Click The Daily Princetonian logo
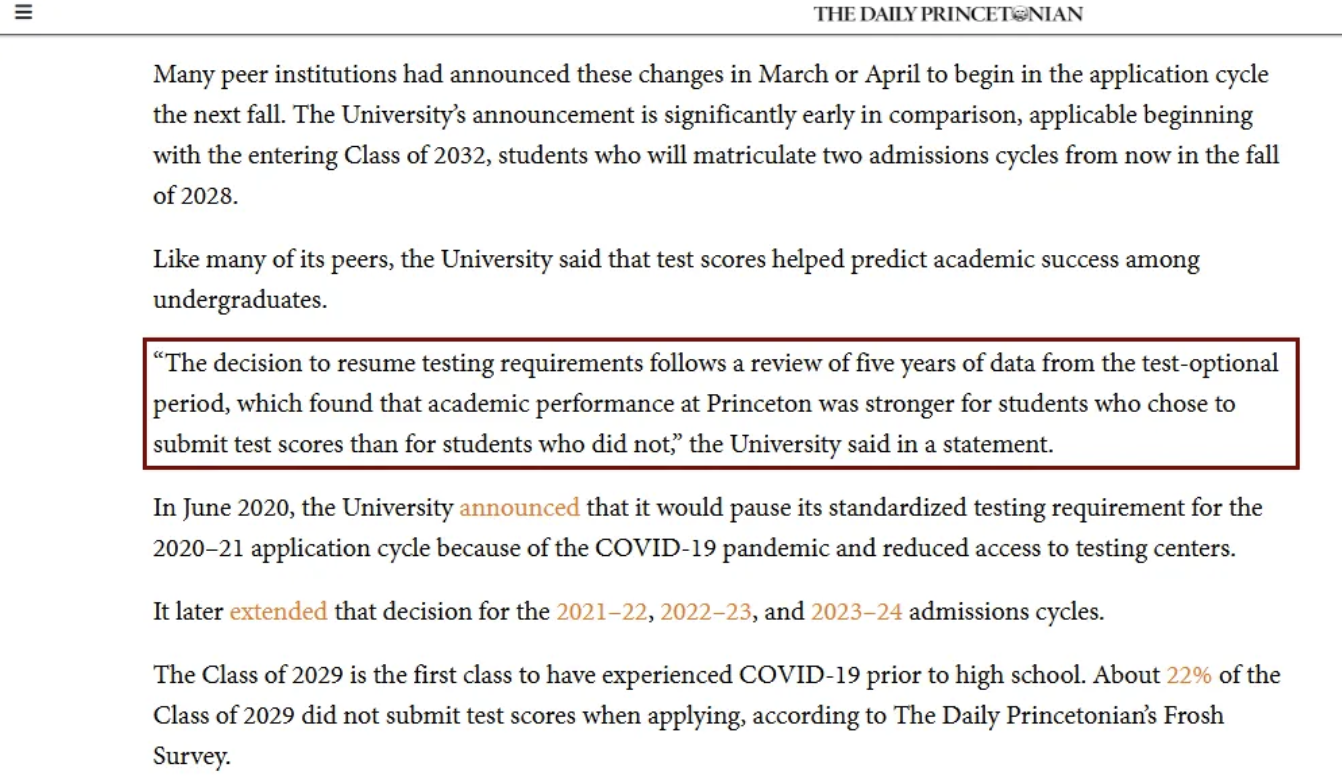The image size is (1342, 780). [x=947, y=14]
